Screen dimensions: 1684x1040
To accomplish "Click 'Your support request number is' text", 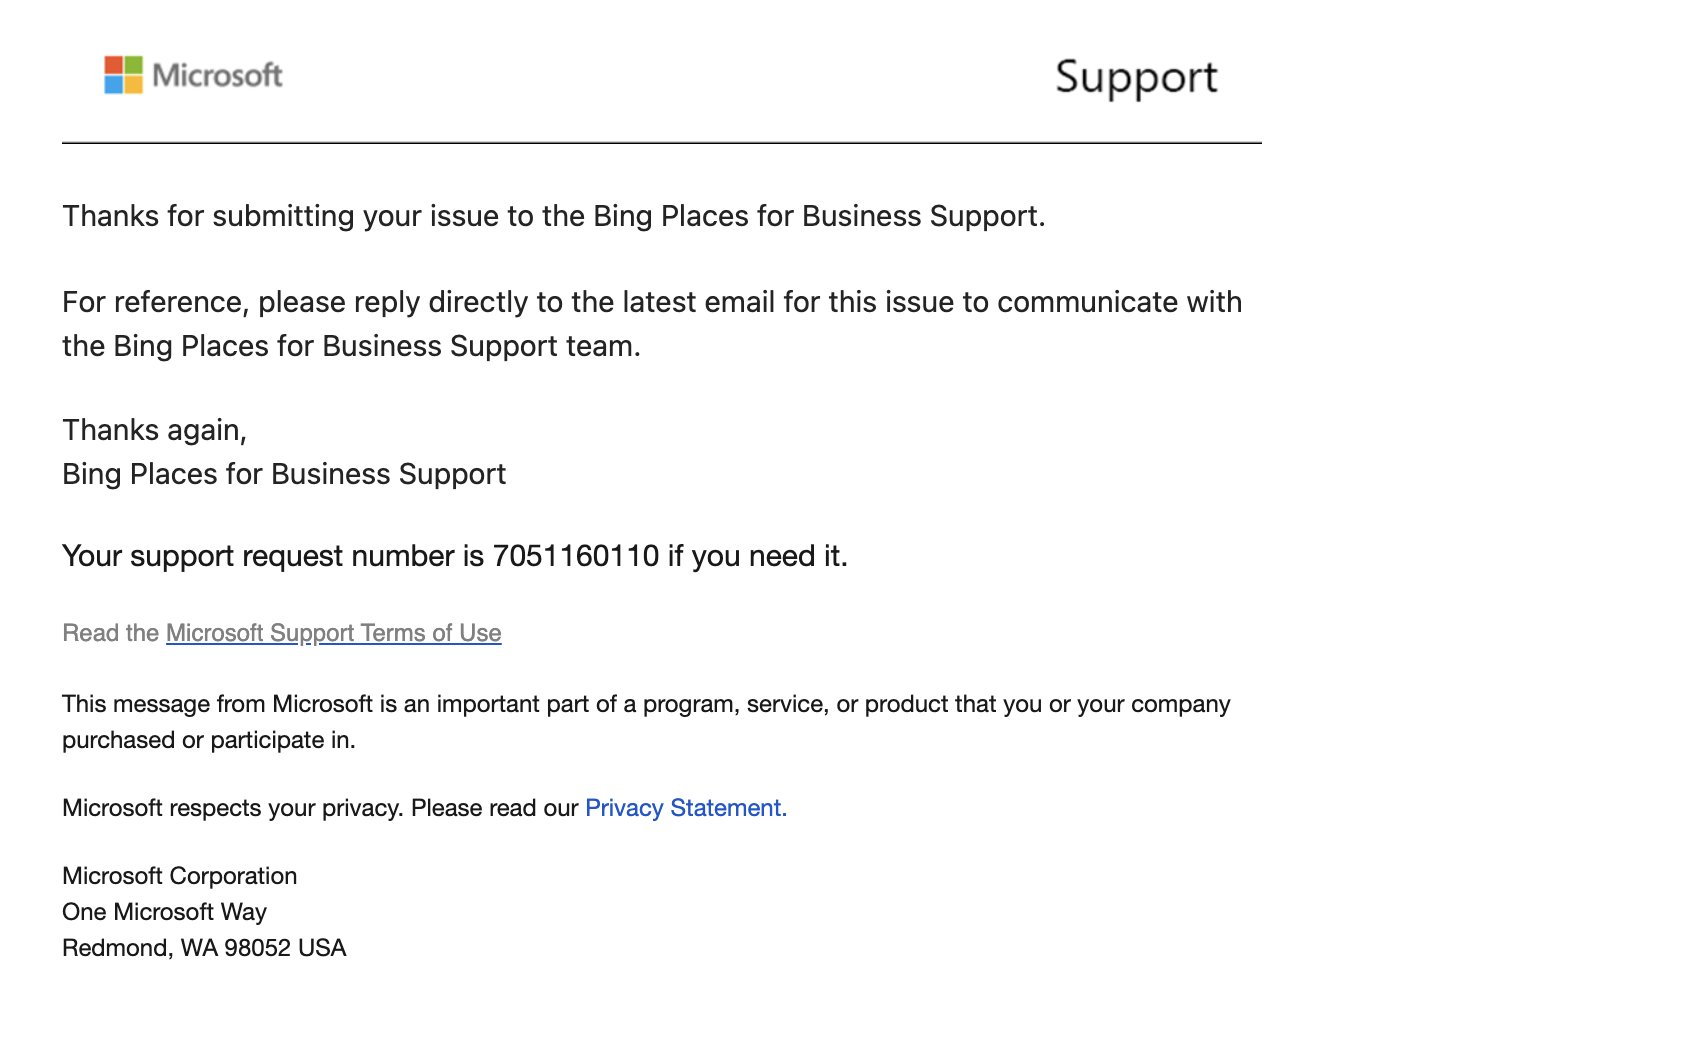I will point(273,556).
